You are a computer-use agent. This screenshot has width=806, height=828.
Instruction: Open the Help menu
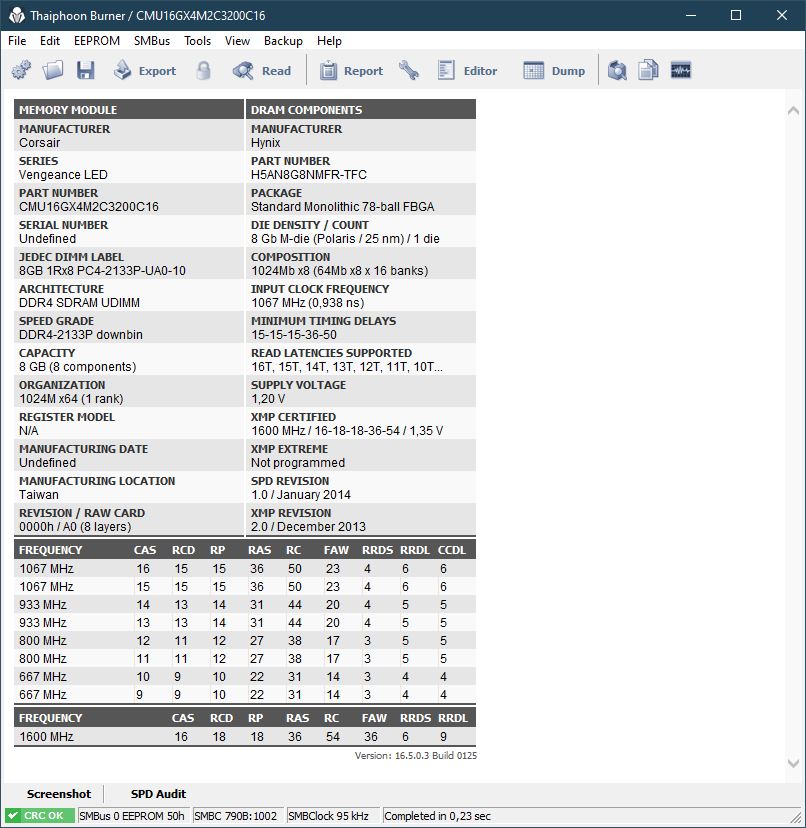pyautogui.click(x=329, y=41)
